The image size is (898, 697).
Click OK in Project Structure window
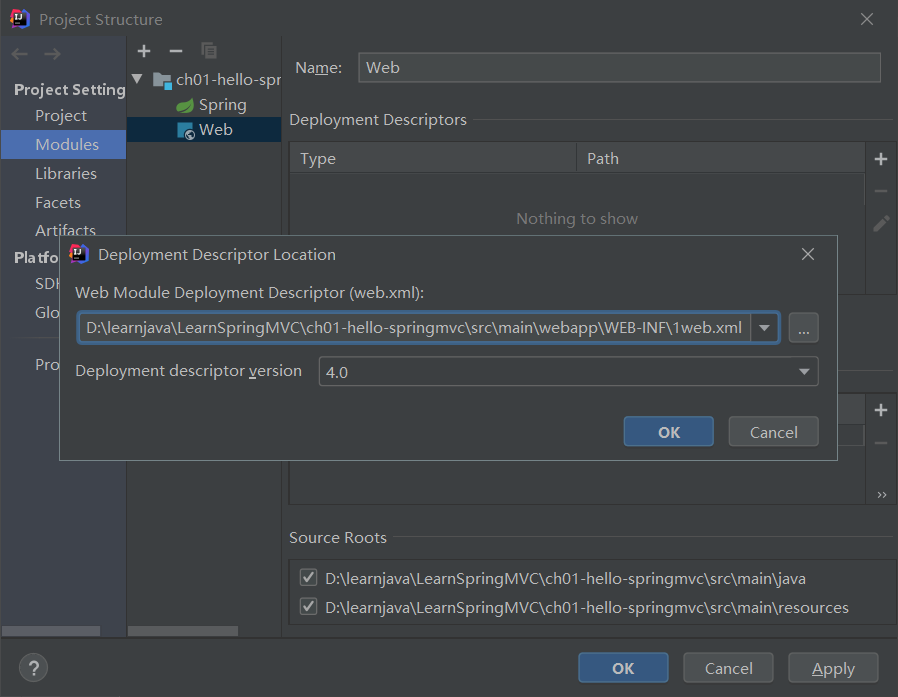point(623,668)
